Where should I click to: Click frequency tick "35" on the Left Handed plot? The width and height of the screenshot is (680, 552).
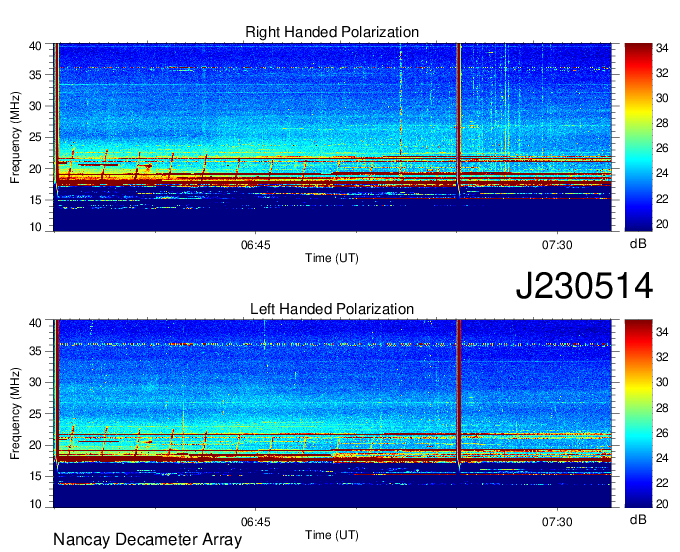[x=36, y=351]
